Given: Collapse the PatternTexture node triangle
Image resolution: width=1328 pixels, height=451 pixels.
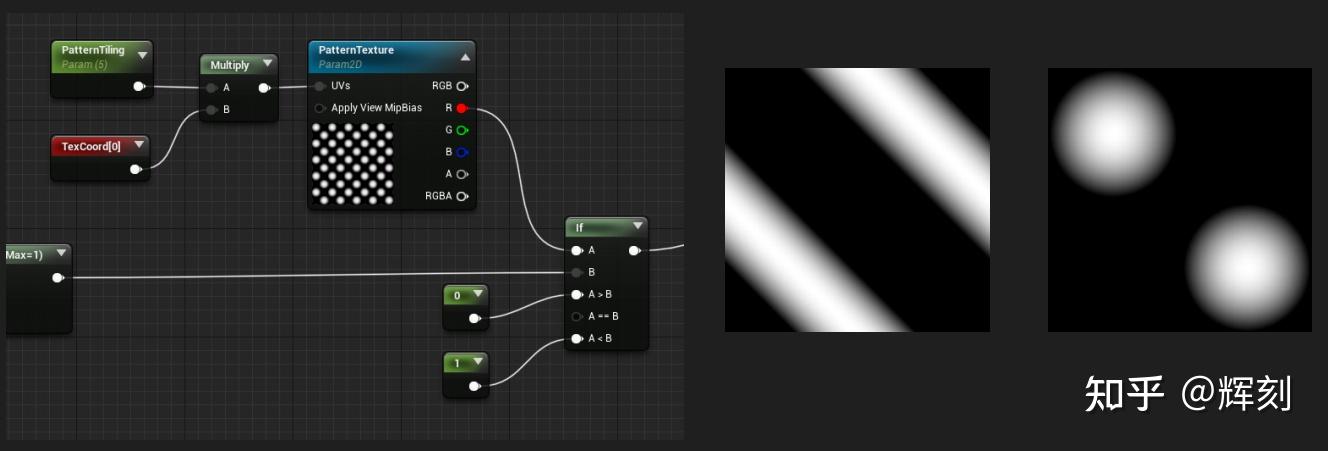Looking at the screenshot, I should (465, 57).
